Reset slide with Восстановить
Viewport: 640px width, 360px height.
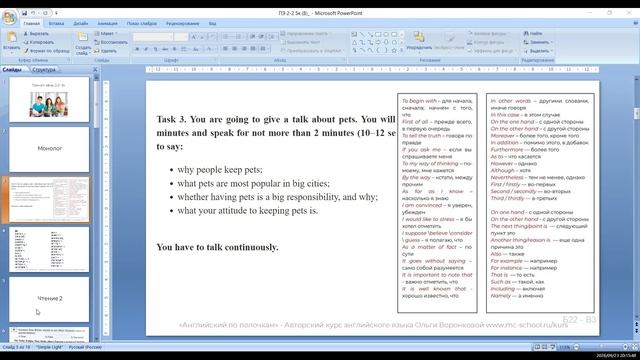[111, 42]
